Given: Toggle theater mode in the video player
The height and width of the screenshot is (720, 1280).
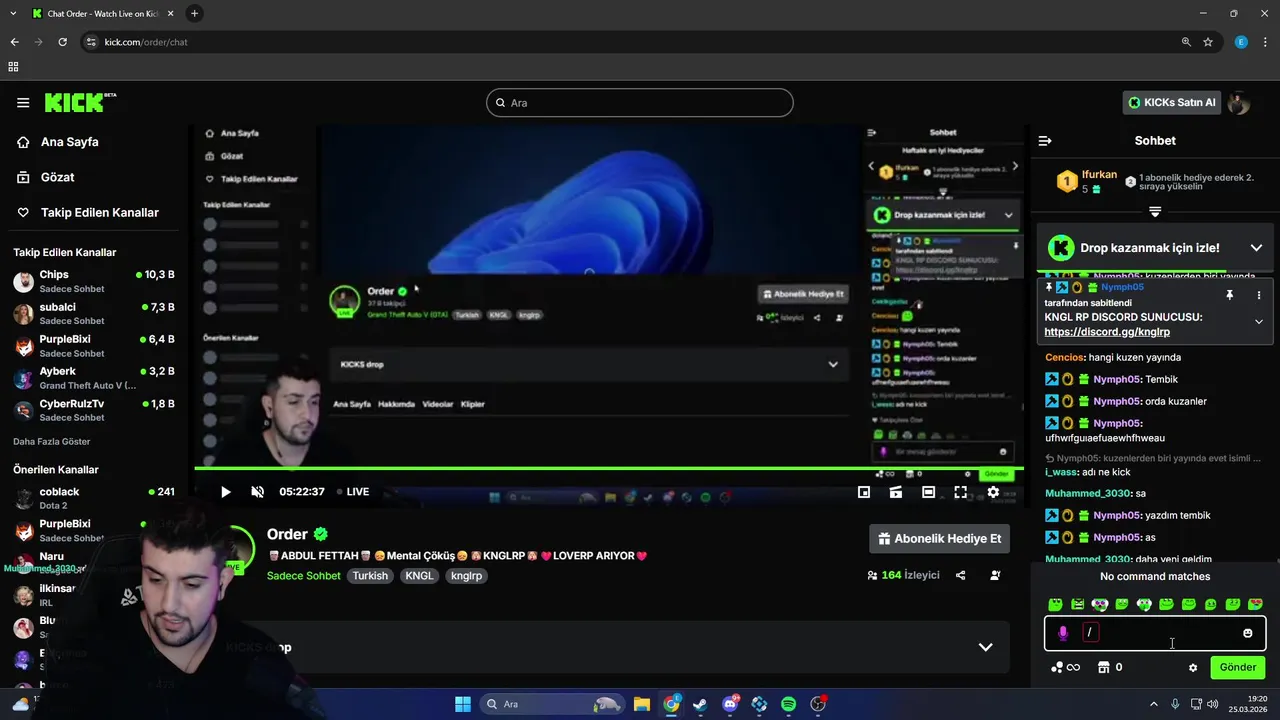Looking at the screenshot, I should pyautogui.click(x=928, y=492).
